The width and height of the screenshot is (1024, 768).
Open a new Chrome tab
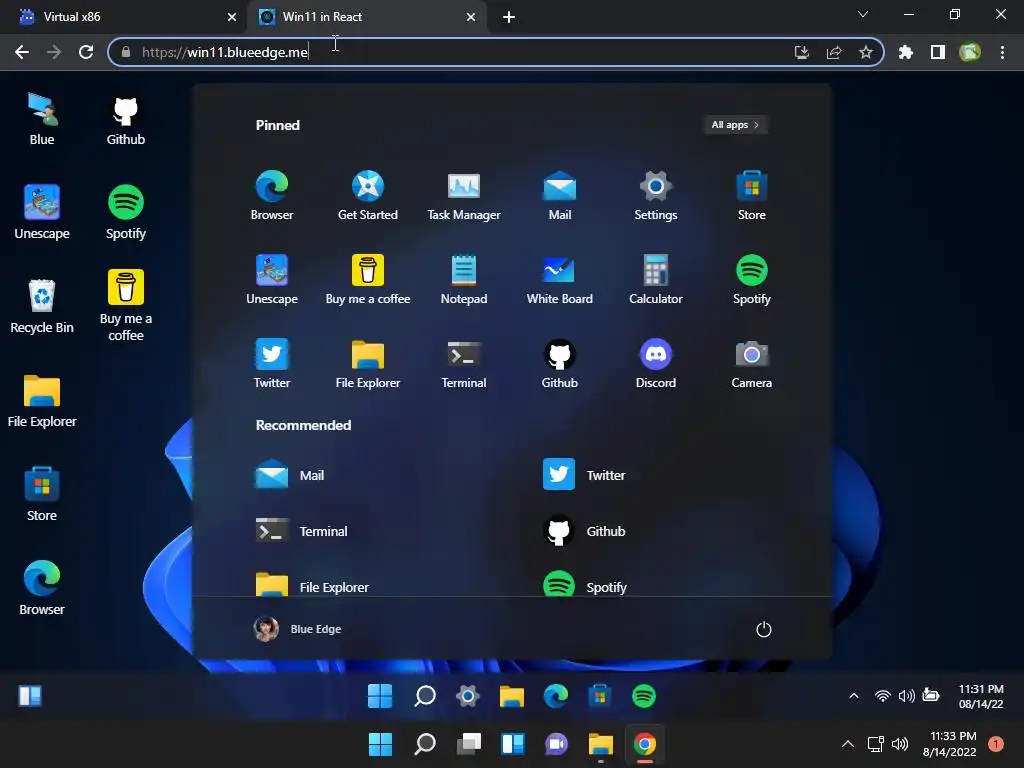pyautogui.click(x=509, y=17)
